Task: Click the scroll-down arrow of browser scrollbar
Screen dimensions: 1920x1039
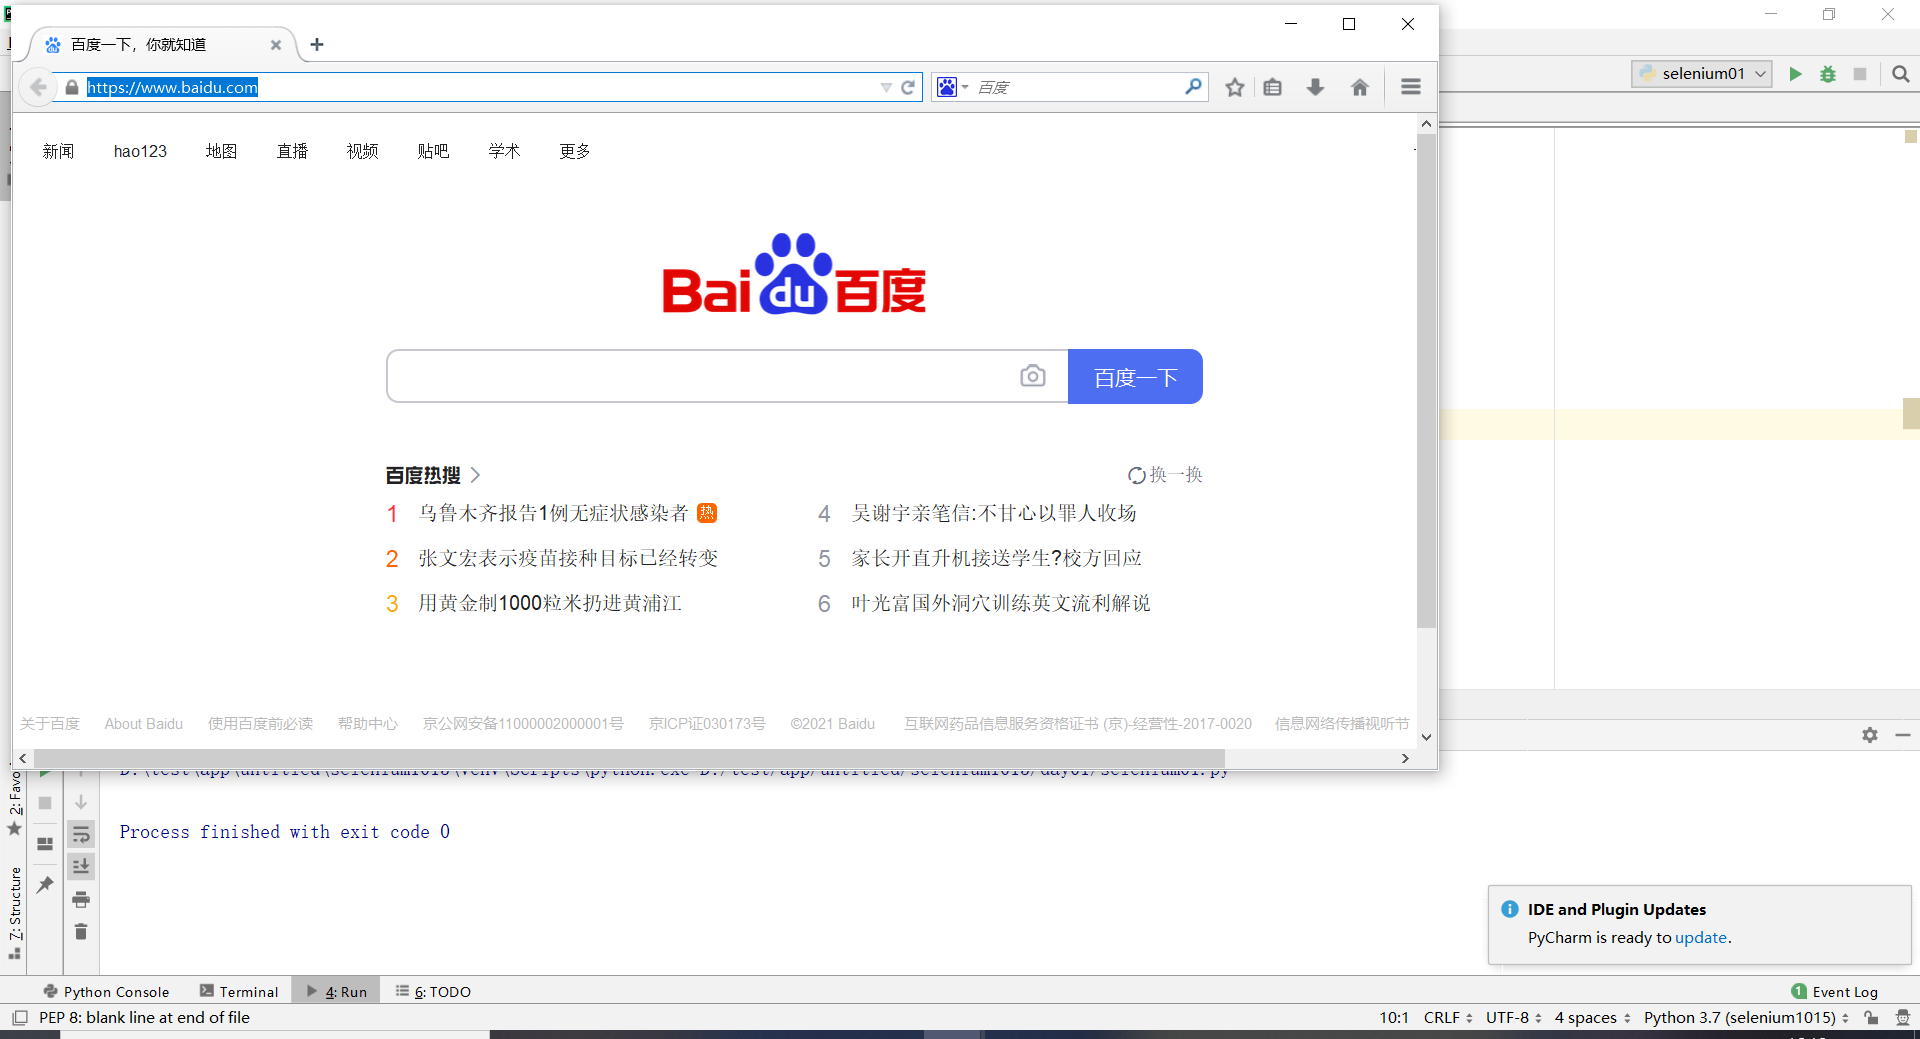Action: [1426, 737]
